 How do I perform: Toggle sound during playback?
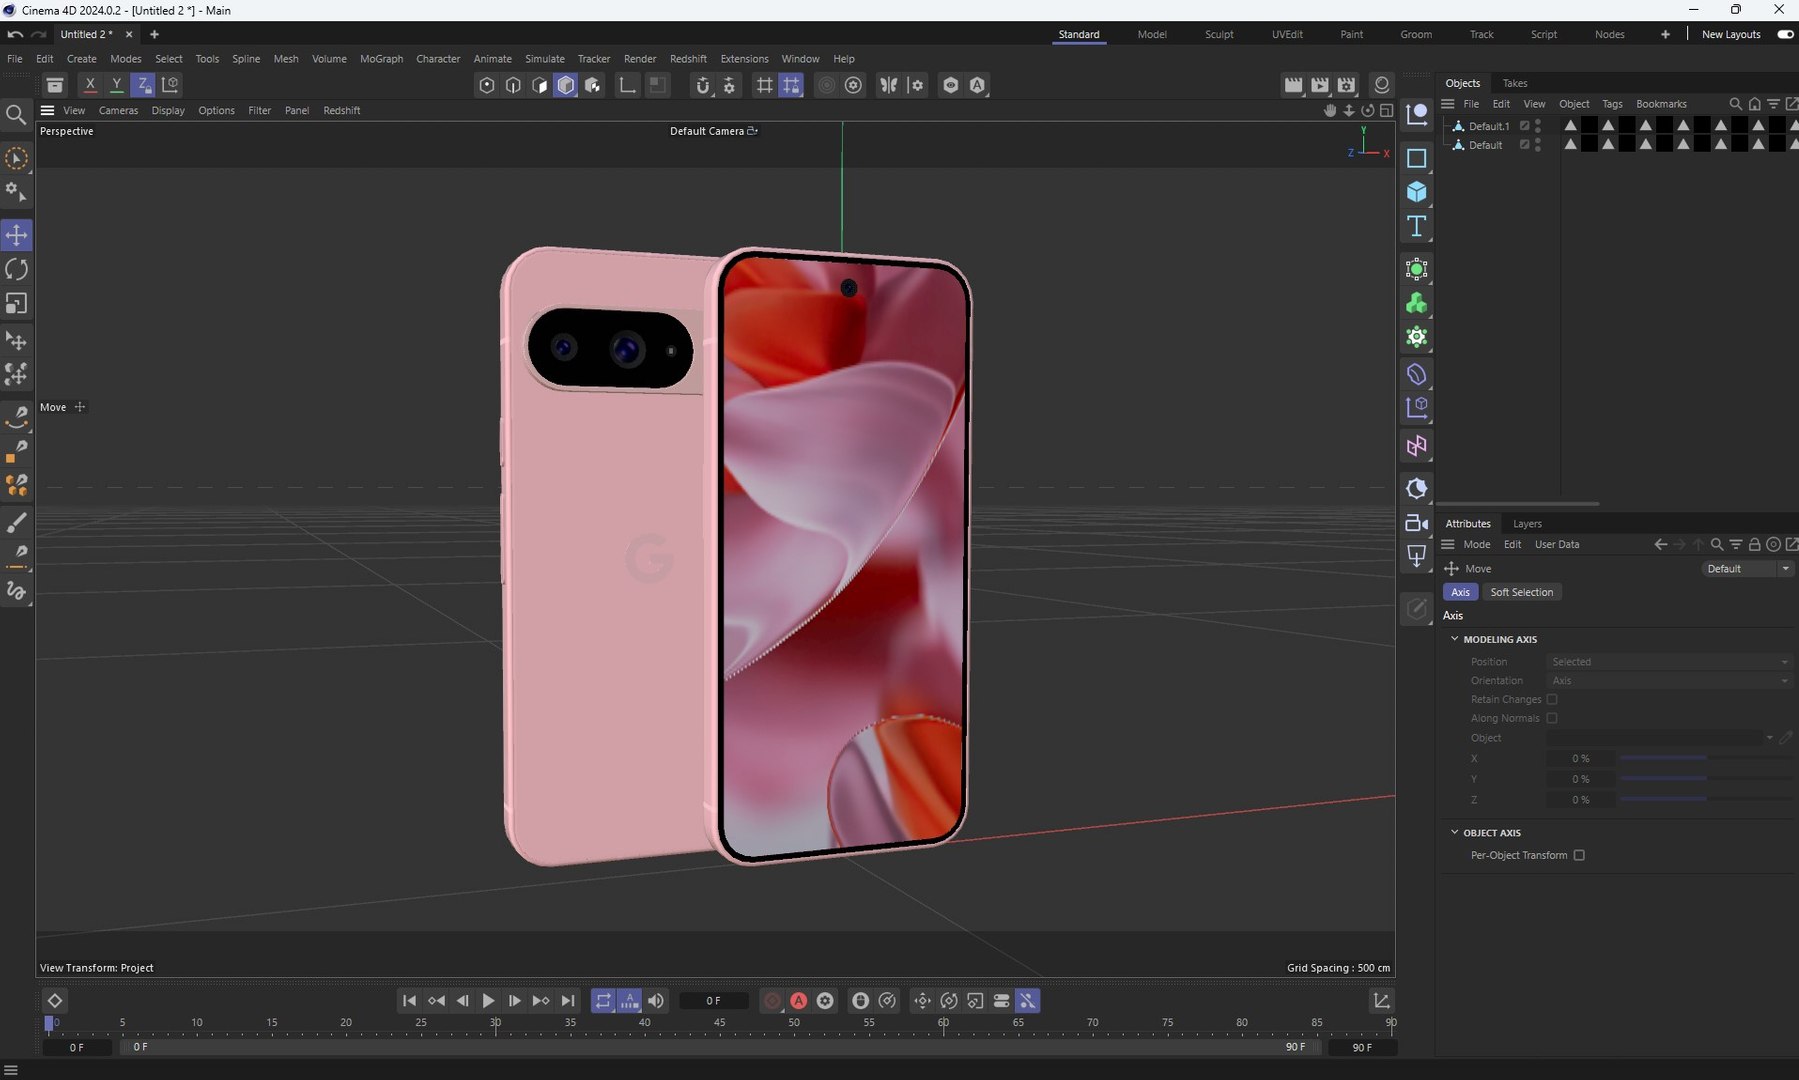(x=656, y=1001)
